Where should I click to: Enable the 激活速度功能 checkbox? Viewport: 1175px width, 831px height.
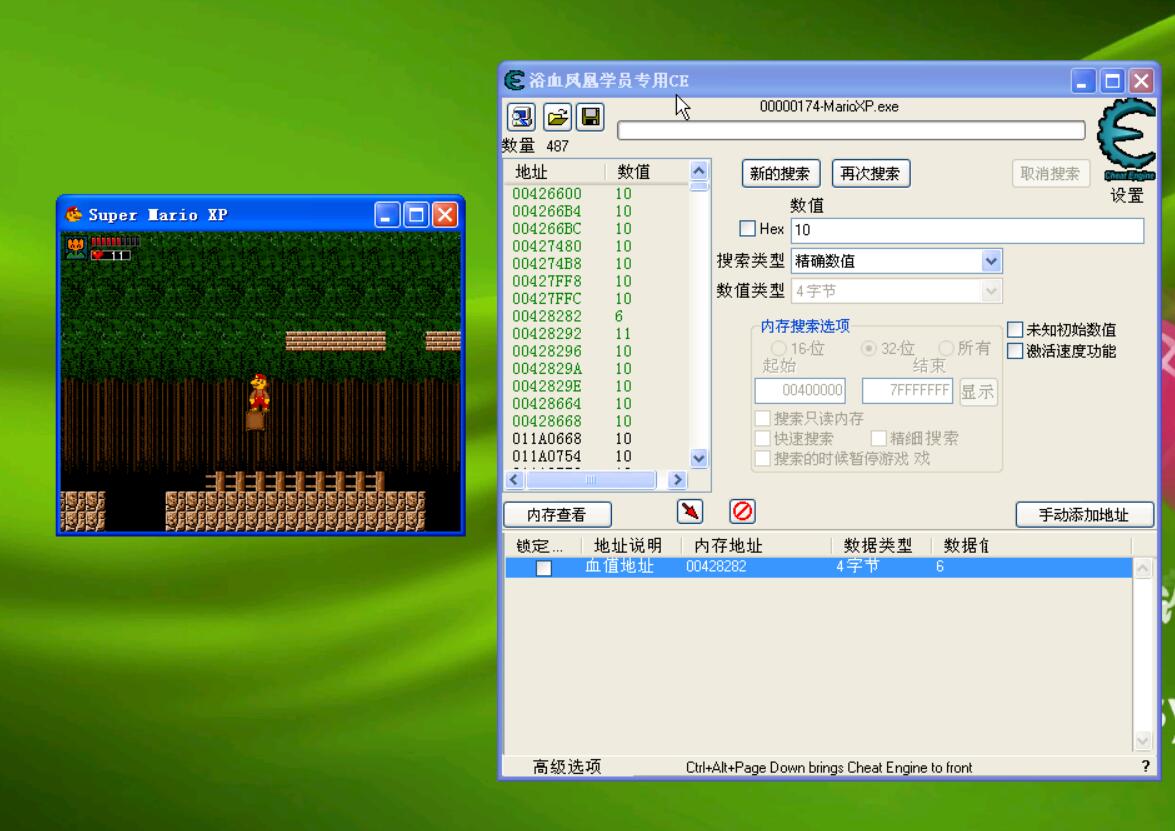coord(1015,351)
